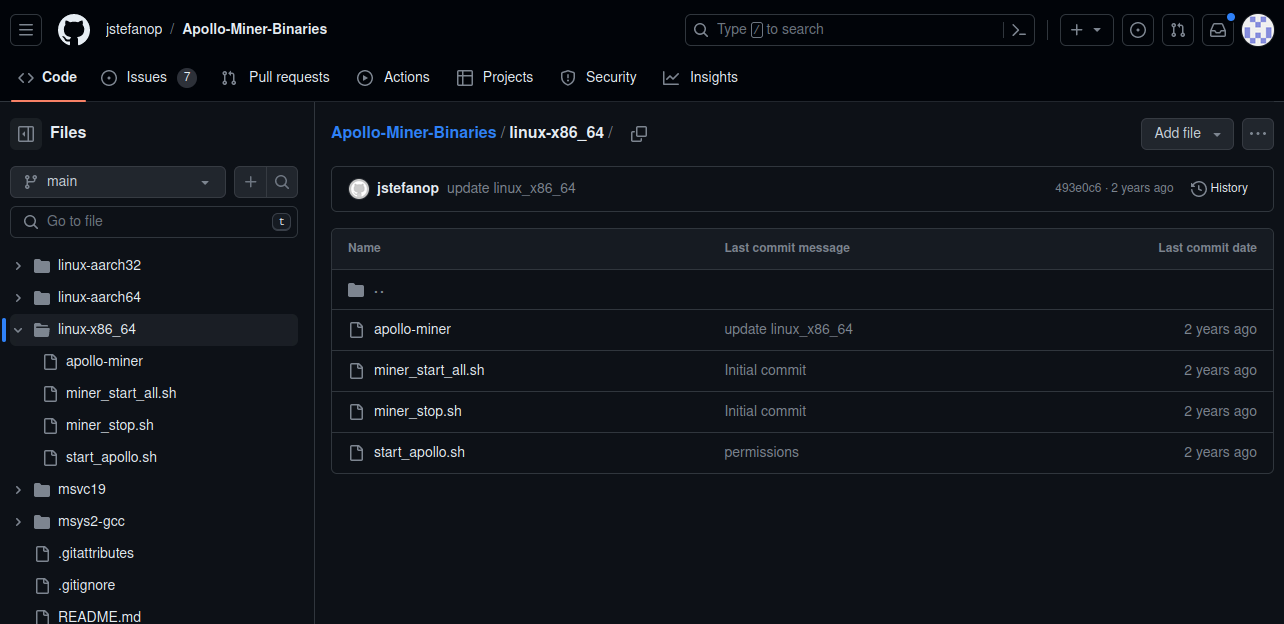Expand the msvc19 folder

(x=18, y=489)
